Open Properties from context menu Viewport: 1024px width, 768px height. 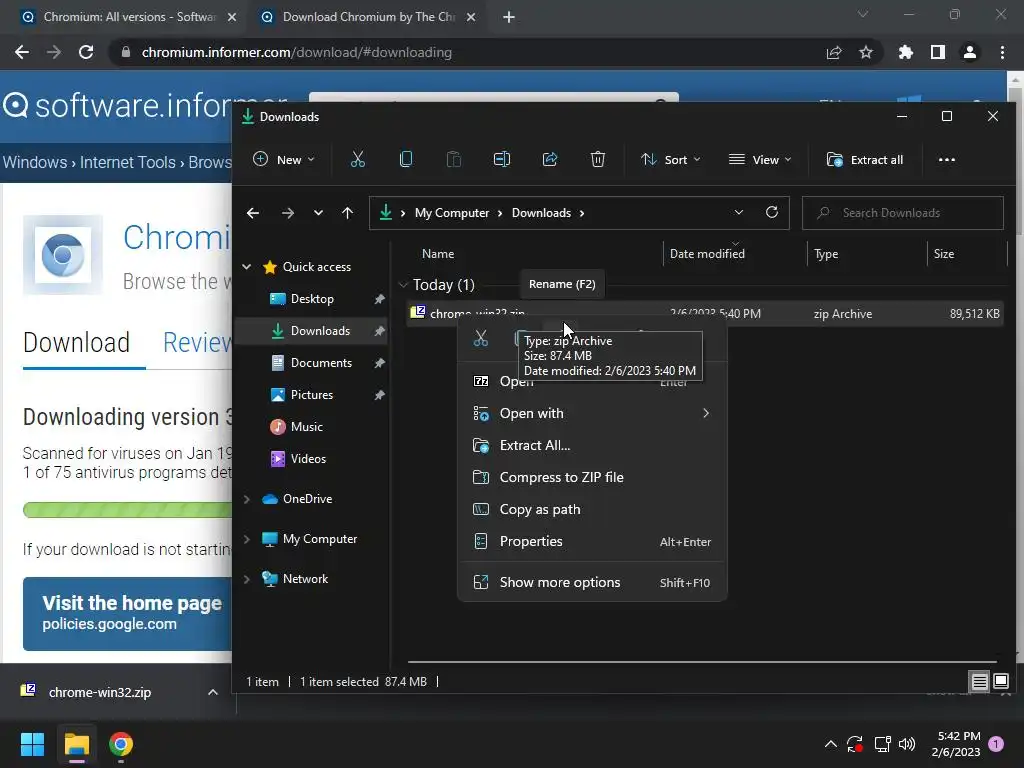(592, 541)
